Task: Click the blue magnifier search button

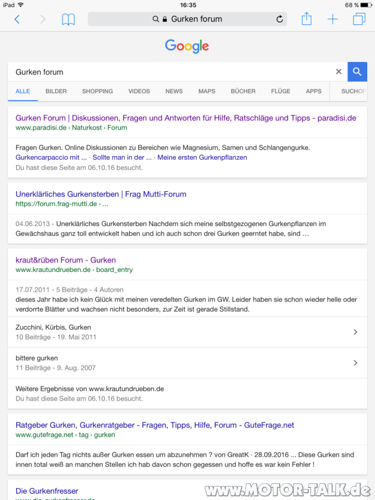Action: tap(357, 72)
